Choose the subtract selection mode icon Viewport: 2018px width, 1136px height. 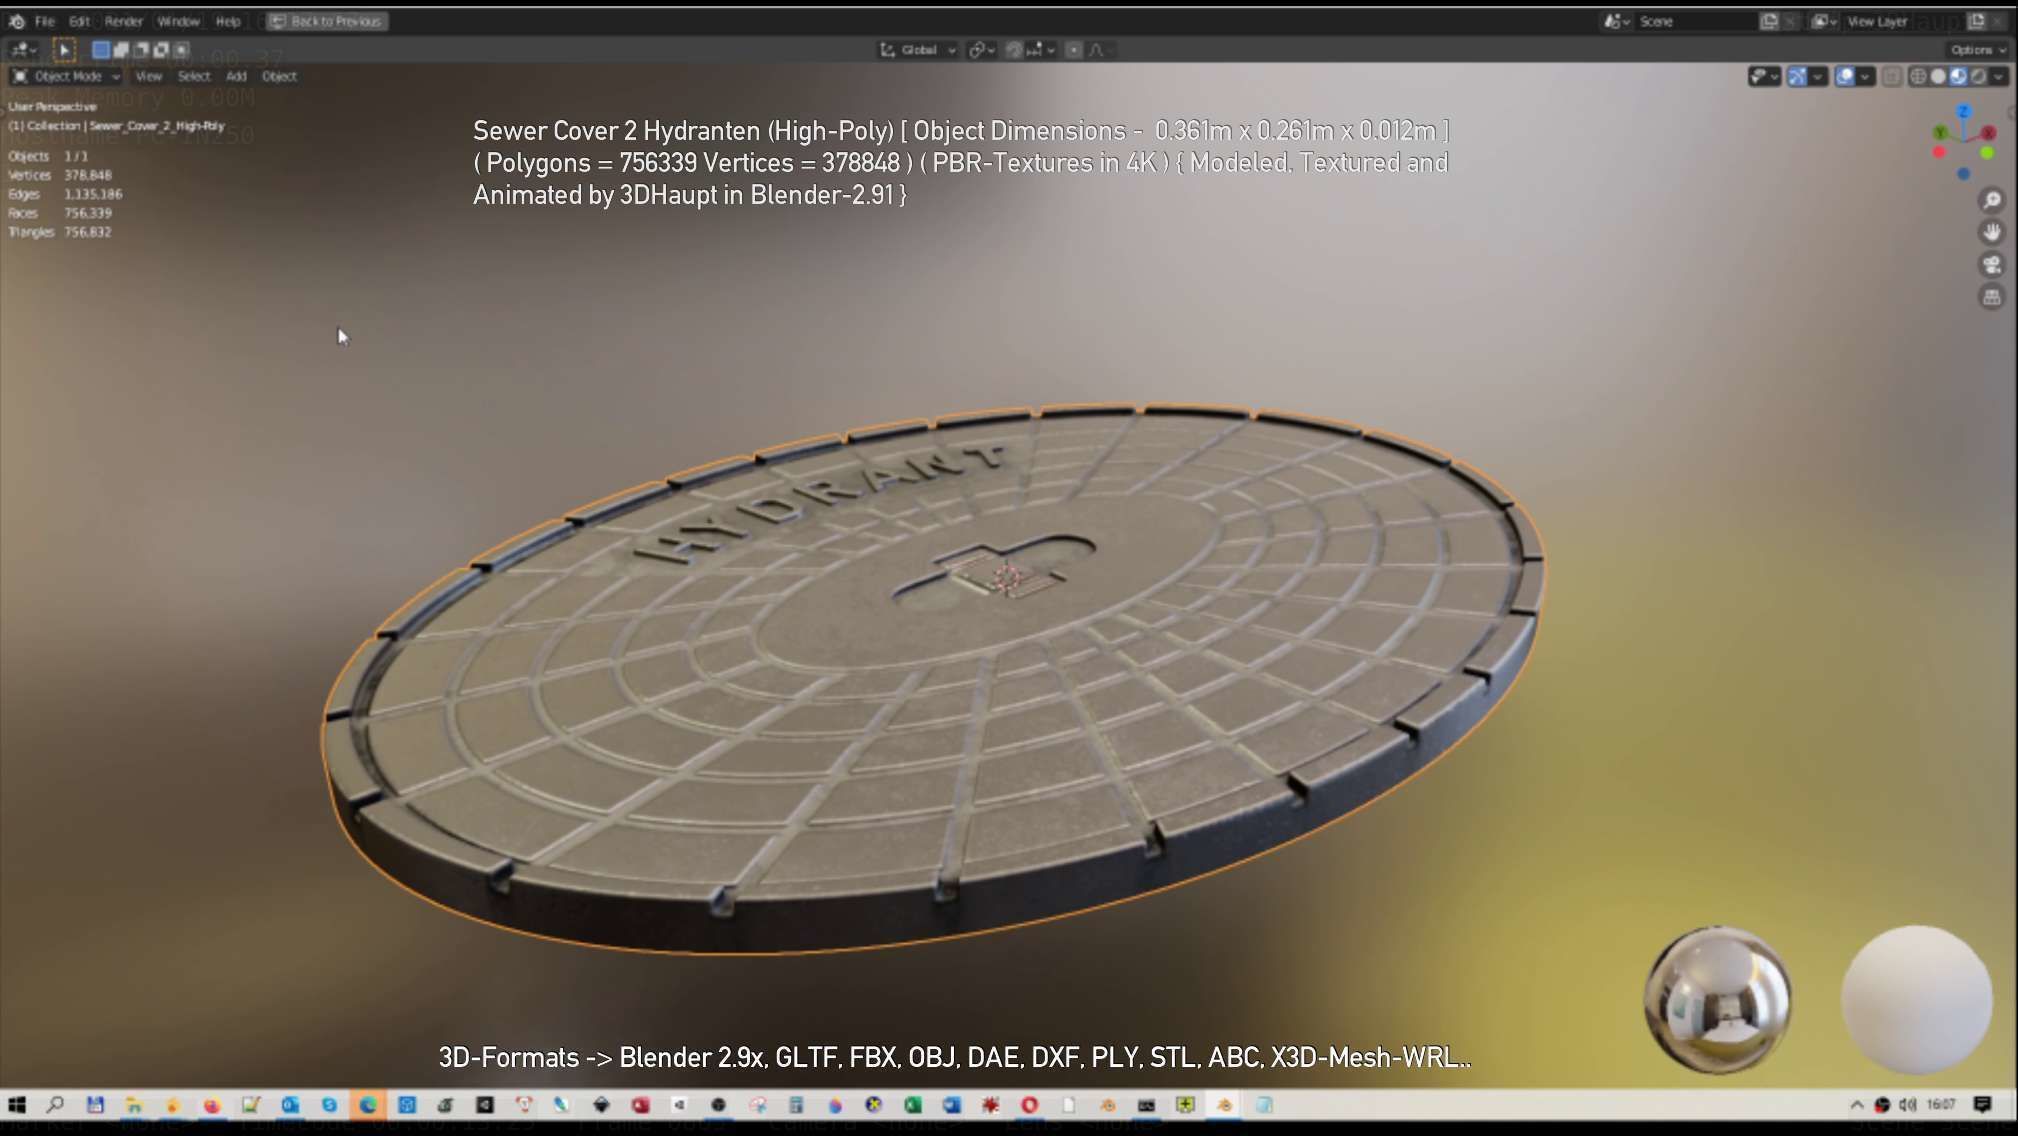point(141,49)
